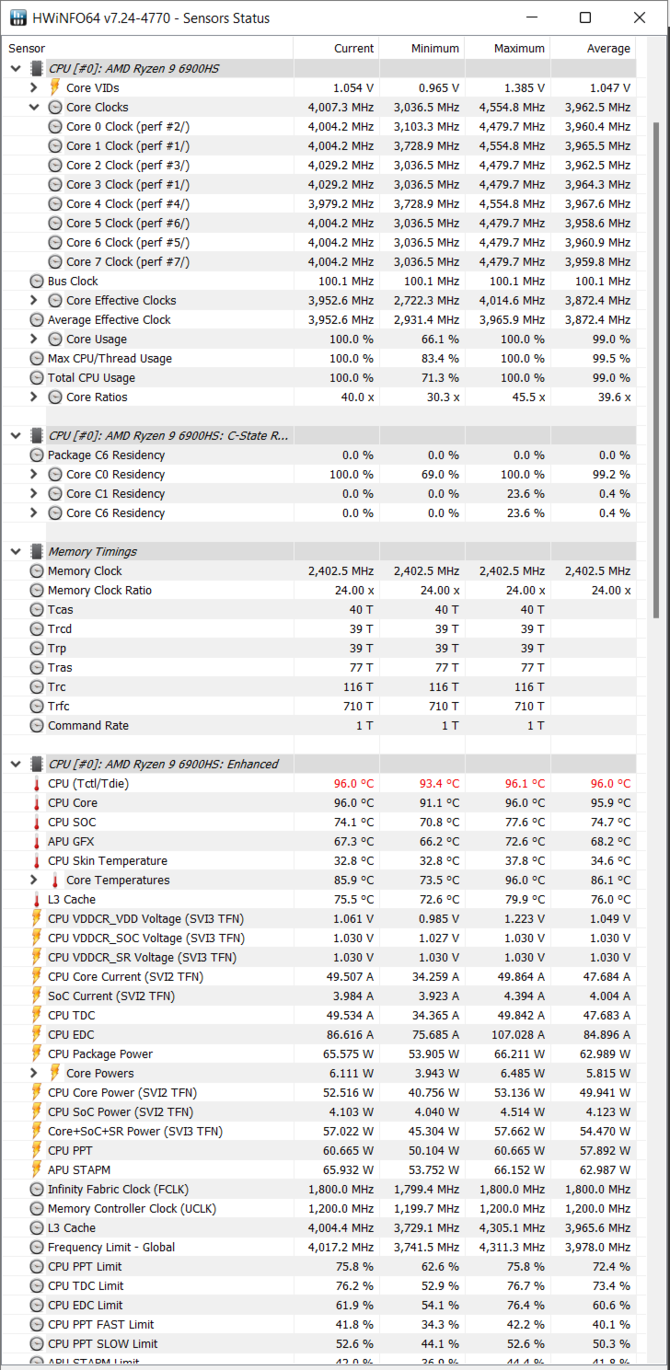Click the clock icon of Core 4 Clock

coord(55,204)
